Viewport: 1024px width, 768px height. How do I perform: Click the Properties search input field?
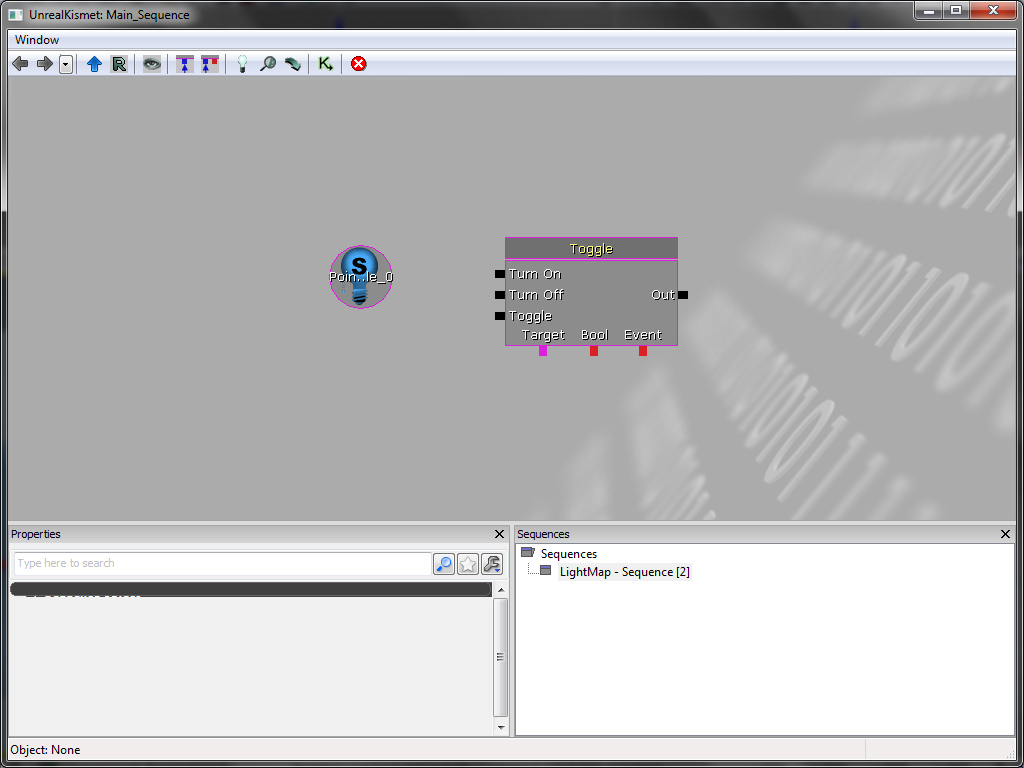(220, 564)
